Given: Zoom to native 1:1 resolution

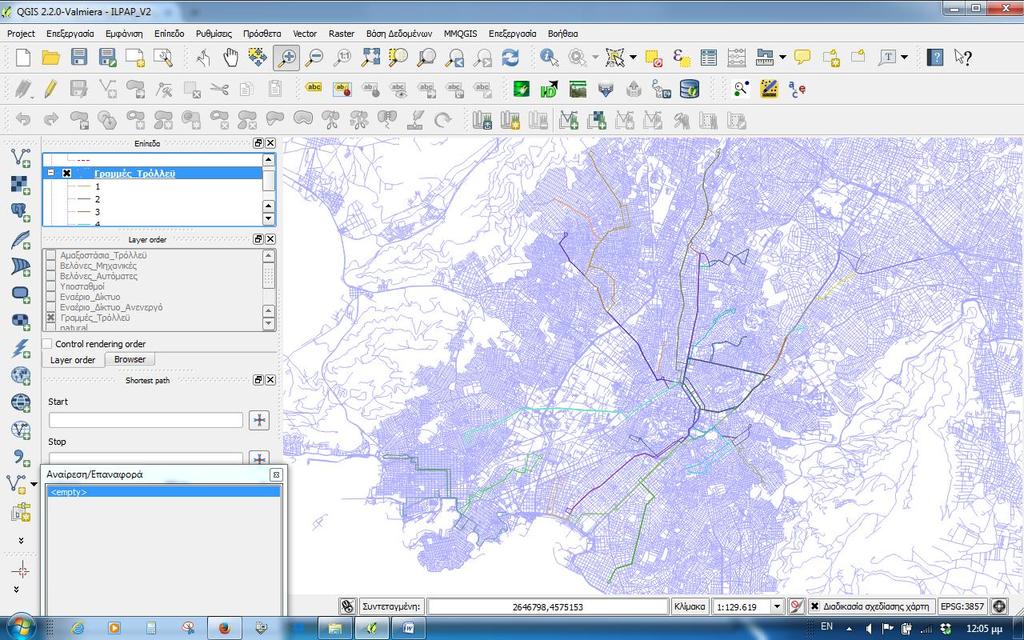Looking at the screenshot, I should (x=342, y=57).
